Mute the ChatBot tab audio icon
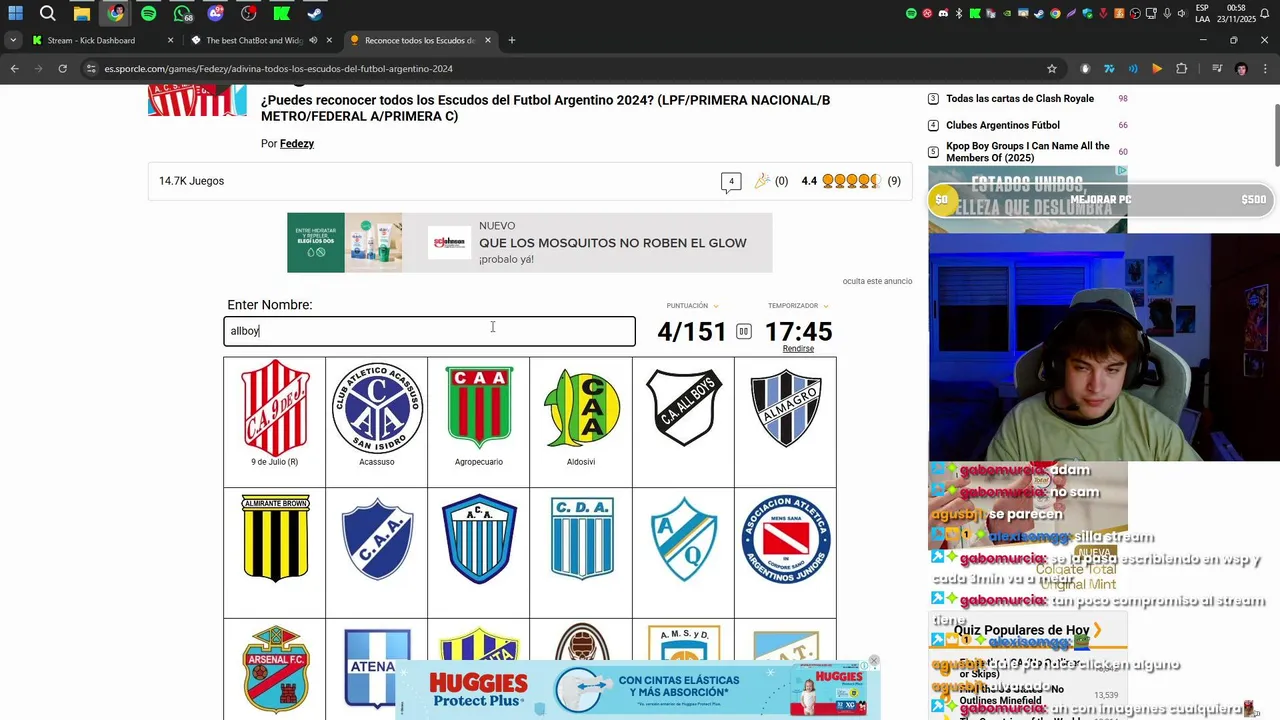The image size is (1280, 720). (x=313, y=40)
